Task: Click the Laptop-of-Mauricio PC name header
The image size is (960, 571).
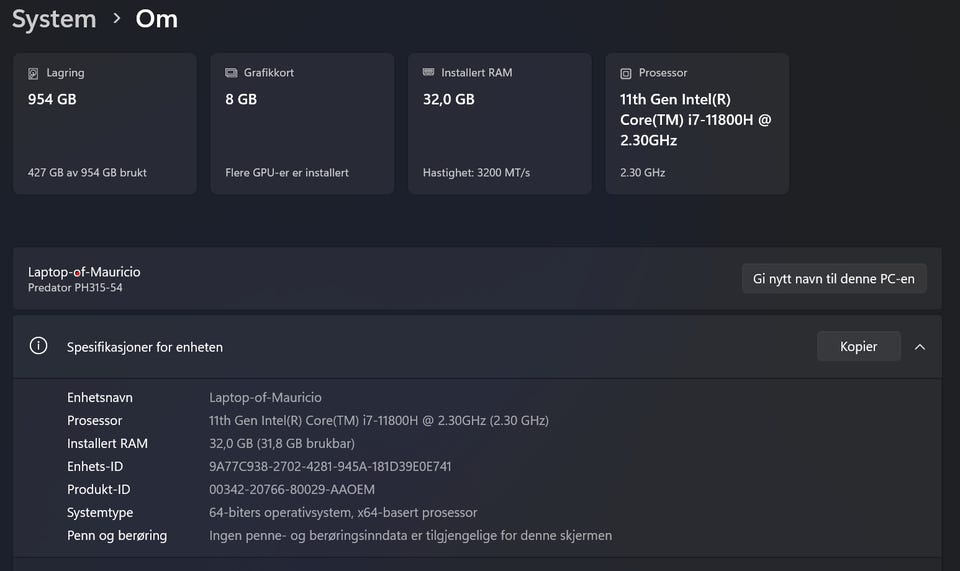Action: pos(84,272)
